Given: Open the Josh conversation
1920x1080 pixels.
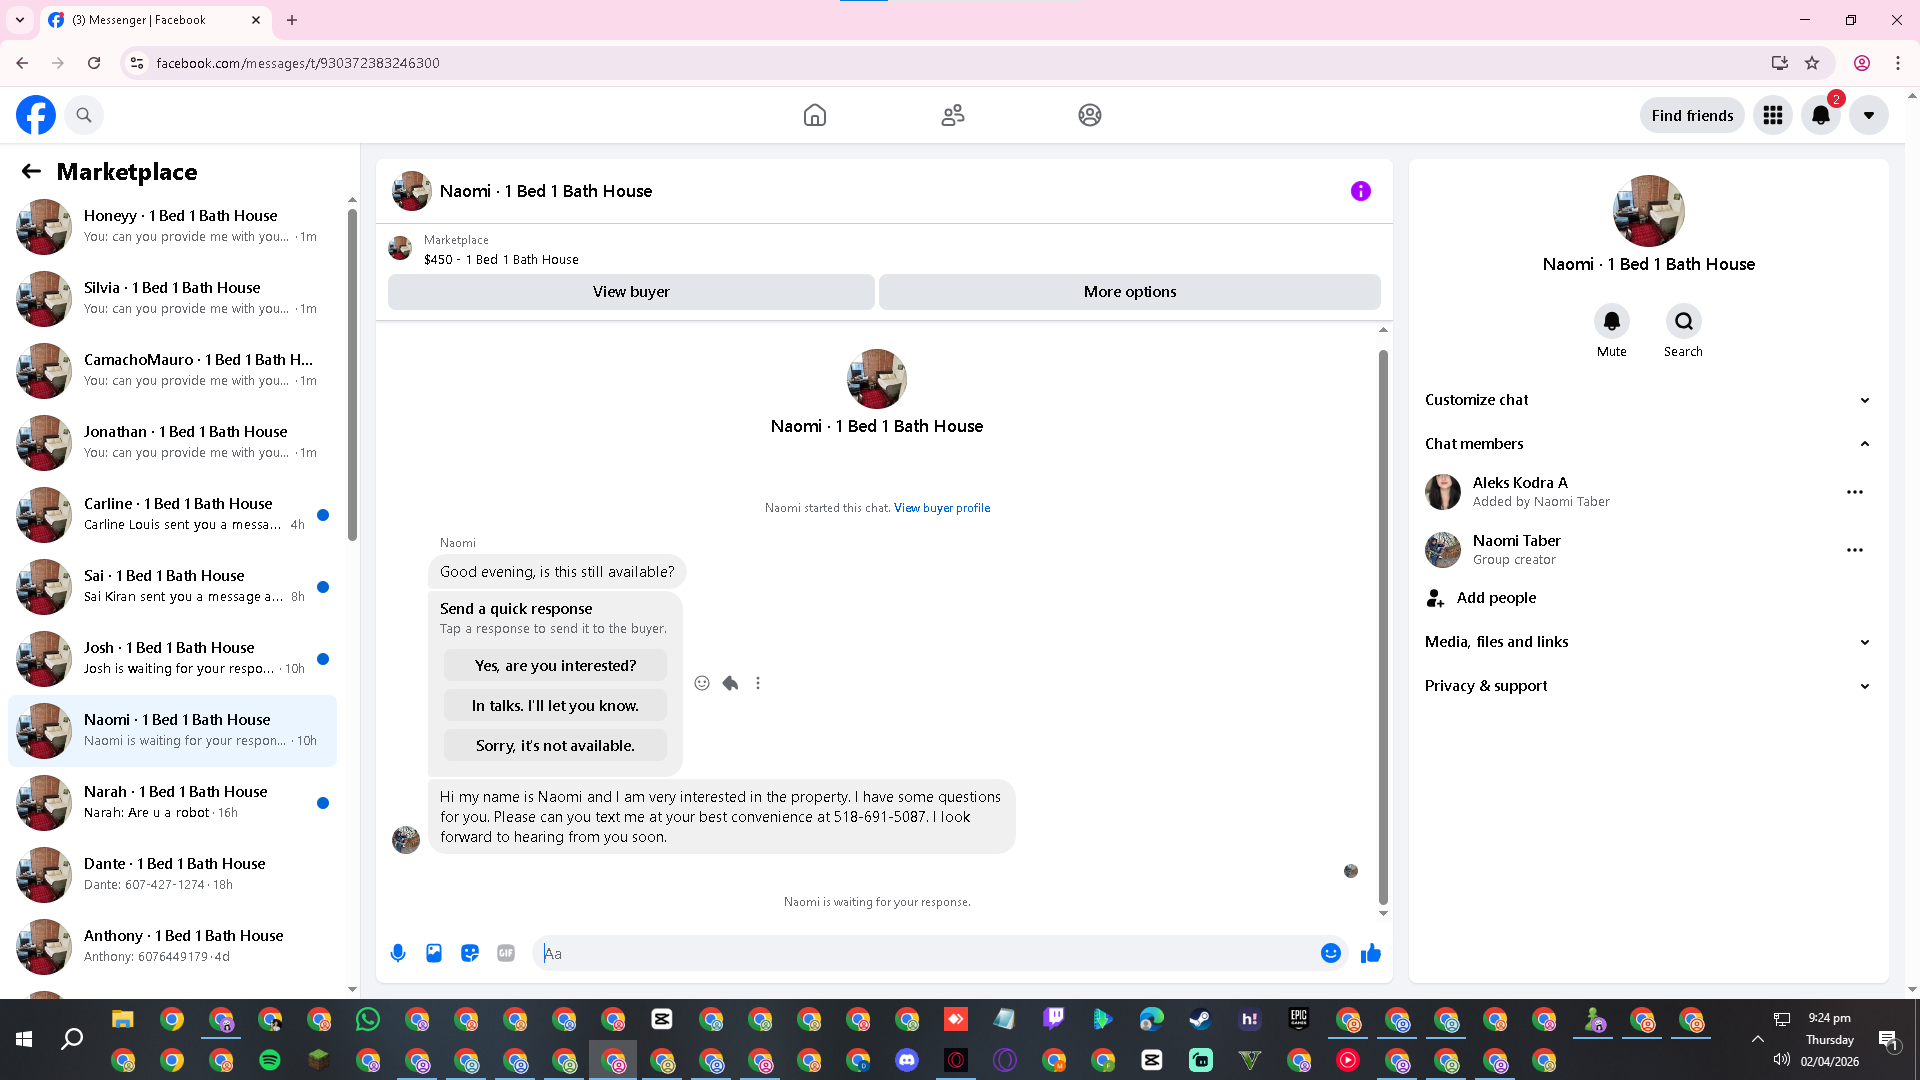Looking at the screenshot, I should [x=172, y=659].
